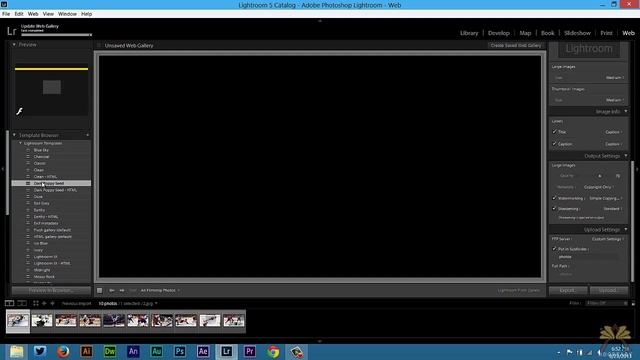Toggle the Title label checkbox
Viewport: 640px width, 360px height.
click(x=554, y=132)
